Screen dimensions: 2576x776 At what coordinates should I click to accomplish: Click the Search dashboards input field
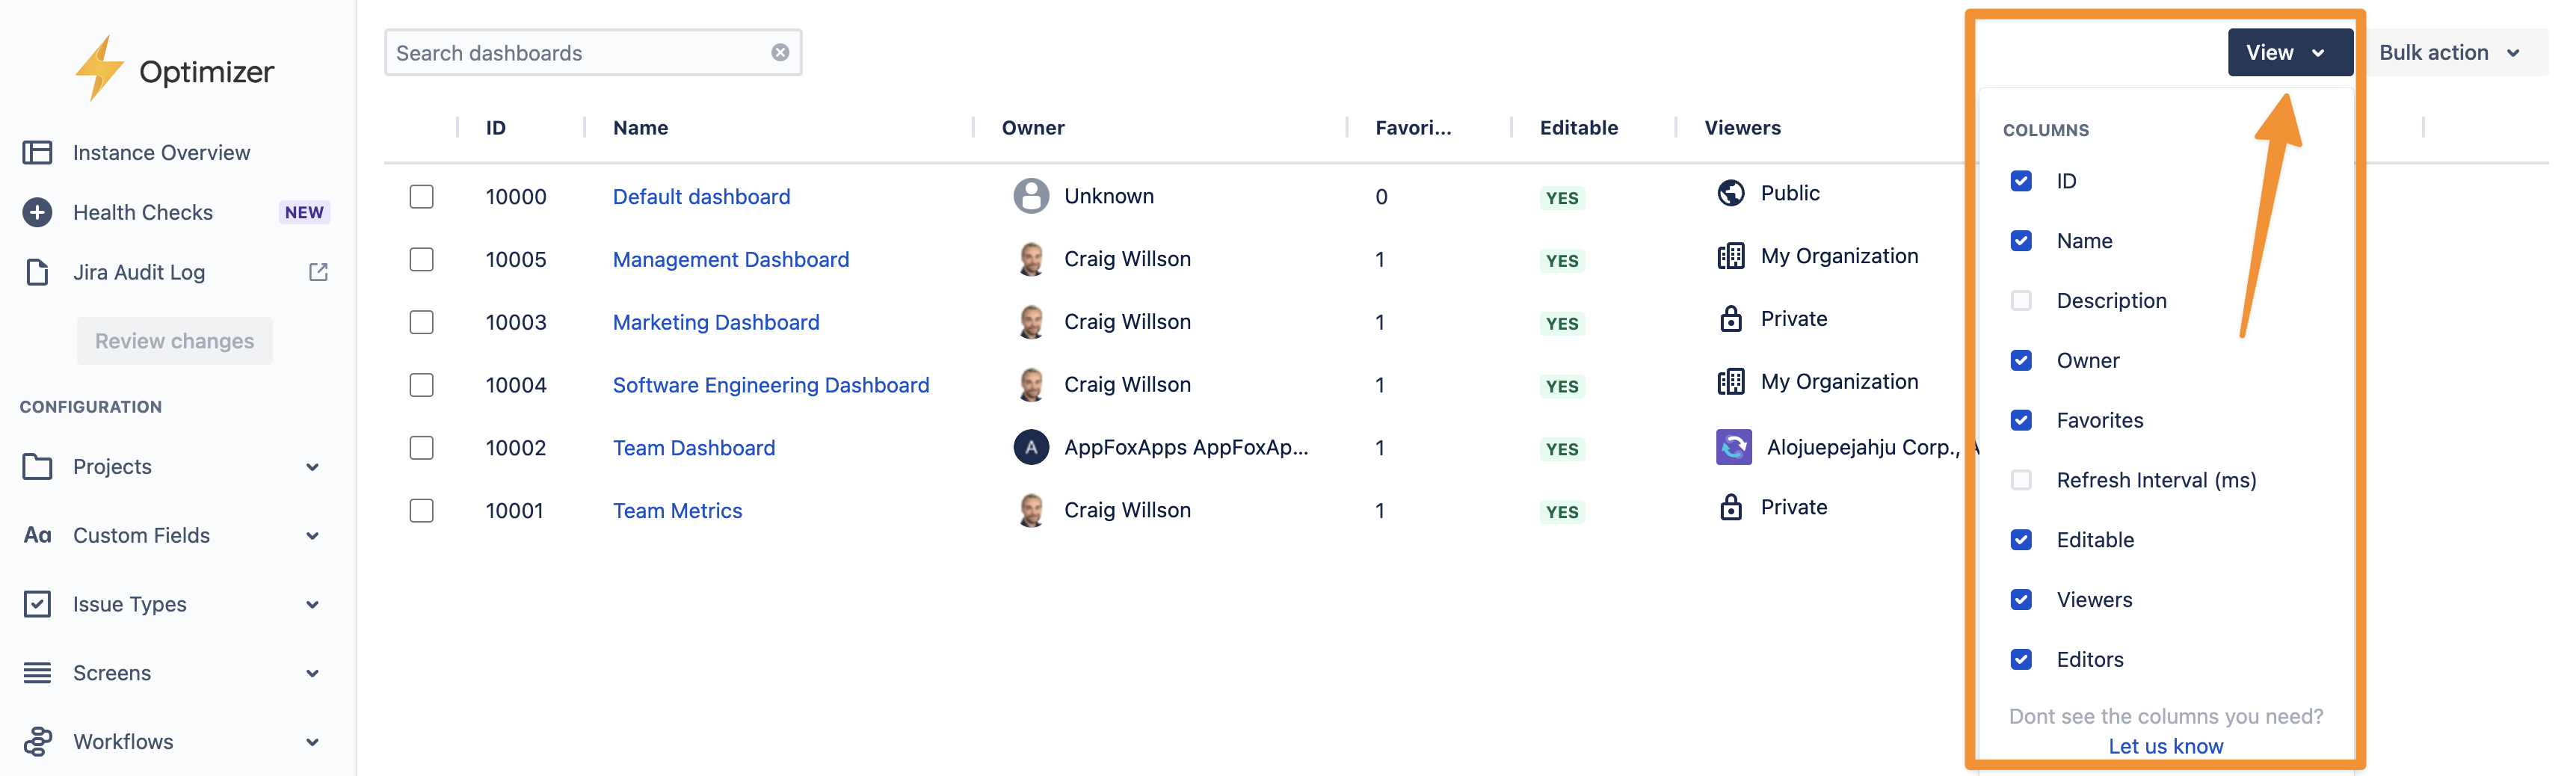(575, 53)
